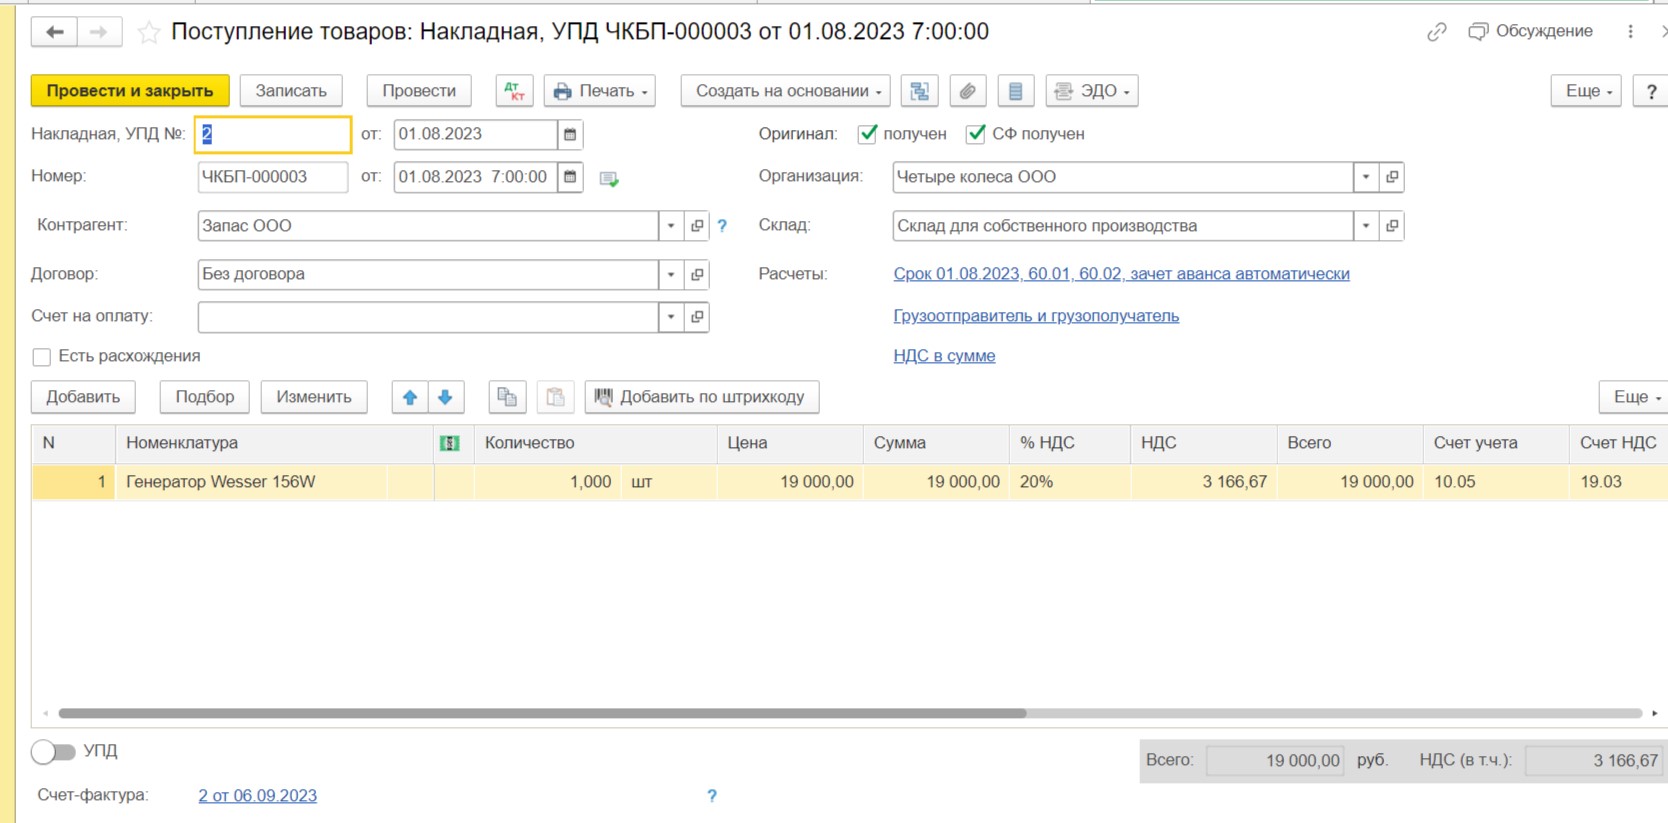Uncheck the СФ получен checkbox
The width and height of the screenshot is (1668, 823).
point(976,134)
